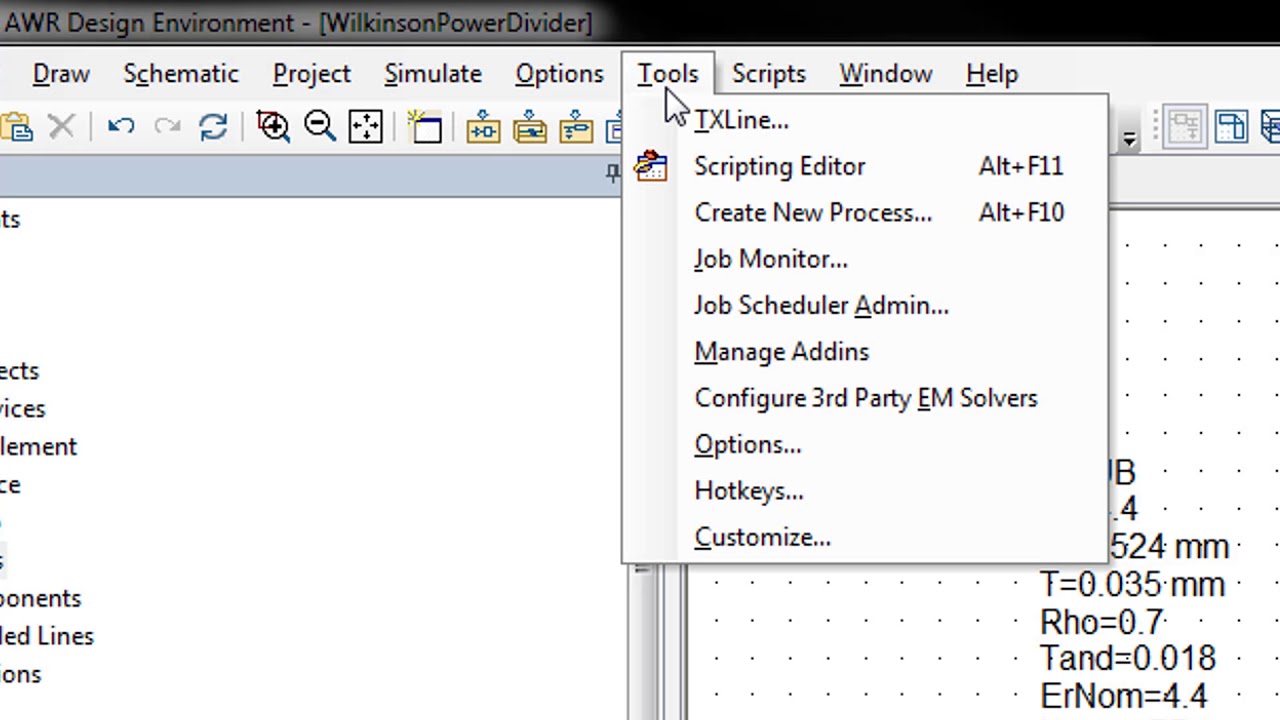Image resolution: width=1280 pixels, height=720 pixels.
Task: Click the Zoom Out magnifier icon
Action: [320, 127]
